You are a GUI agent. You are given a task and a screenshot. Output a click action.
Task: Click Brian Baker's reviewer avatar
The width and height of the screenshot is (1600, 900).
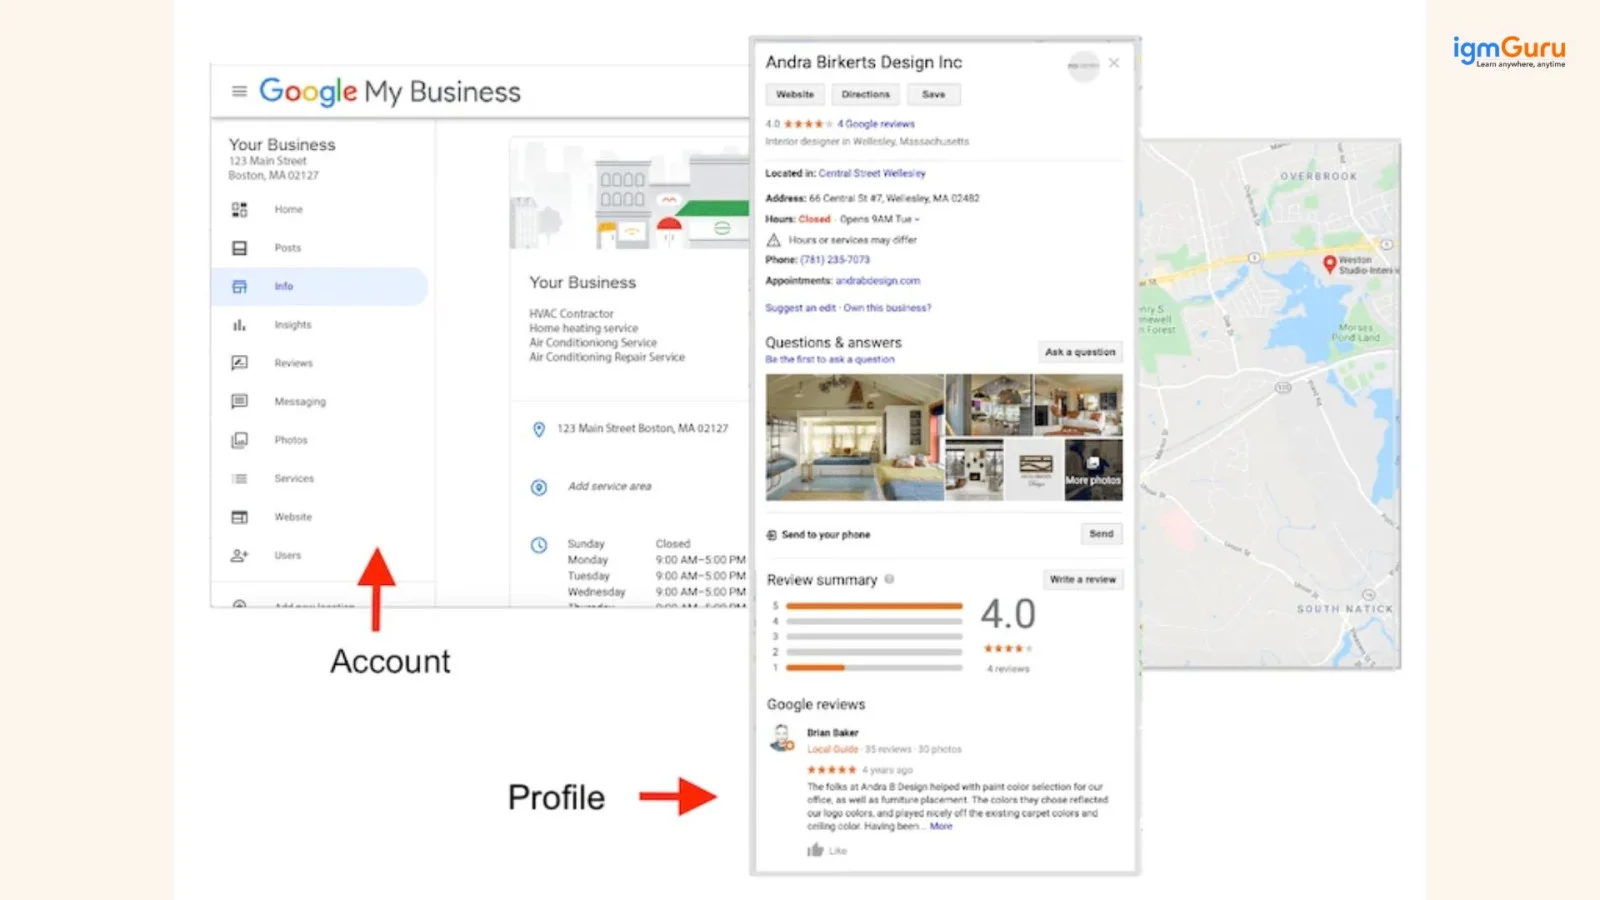[x=782, y=738]
